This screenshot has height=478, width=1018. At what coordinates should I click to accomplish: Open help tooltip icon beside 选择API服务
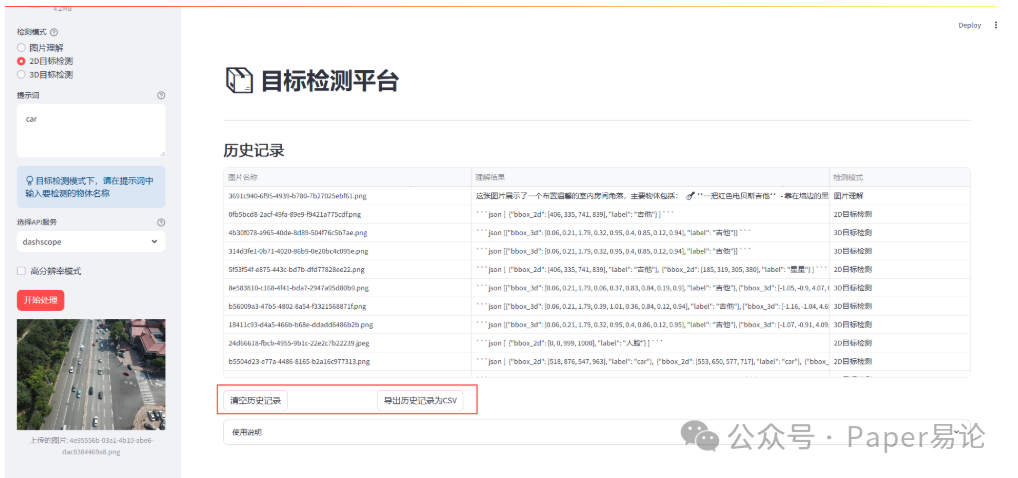pyautogui.click(x=161, y=222)
